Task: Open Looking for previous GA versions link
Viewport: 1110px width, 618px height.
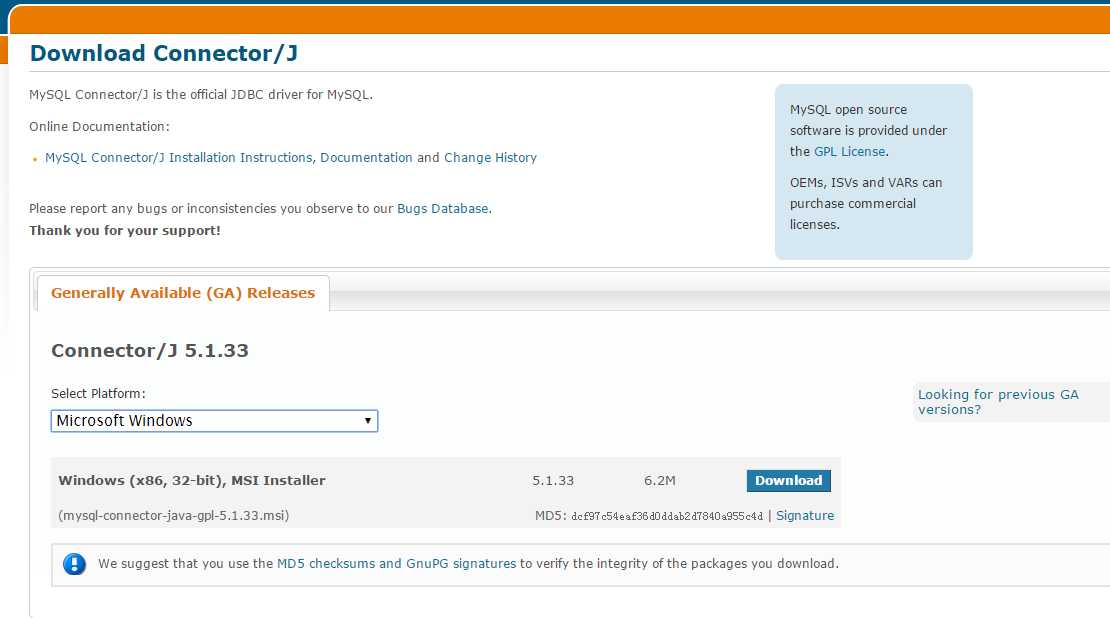Action: coord(998,402)
